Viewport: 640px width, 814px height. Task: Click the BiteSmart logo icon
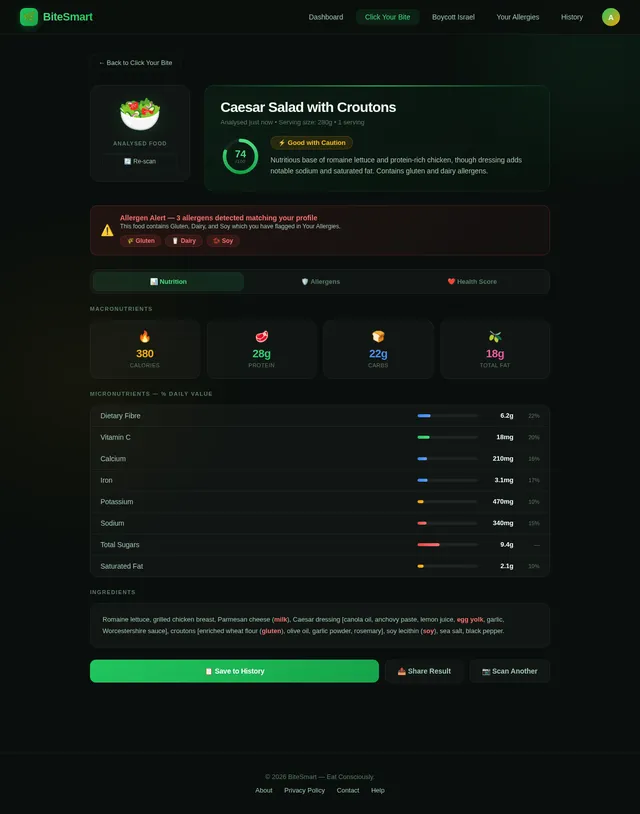pyautogui.click(x=29, y=17)
